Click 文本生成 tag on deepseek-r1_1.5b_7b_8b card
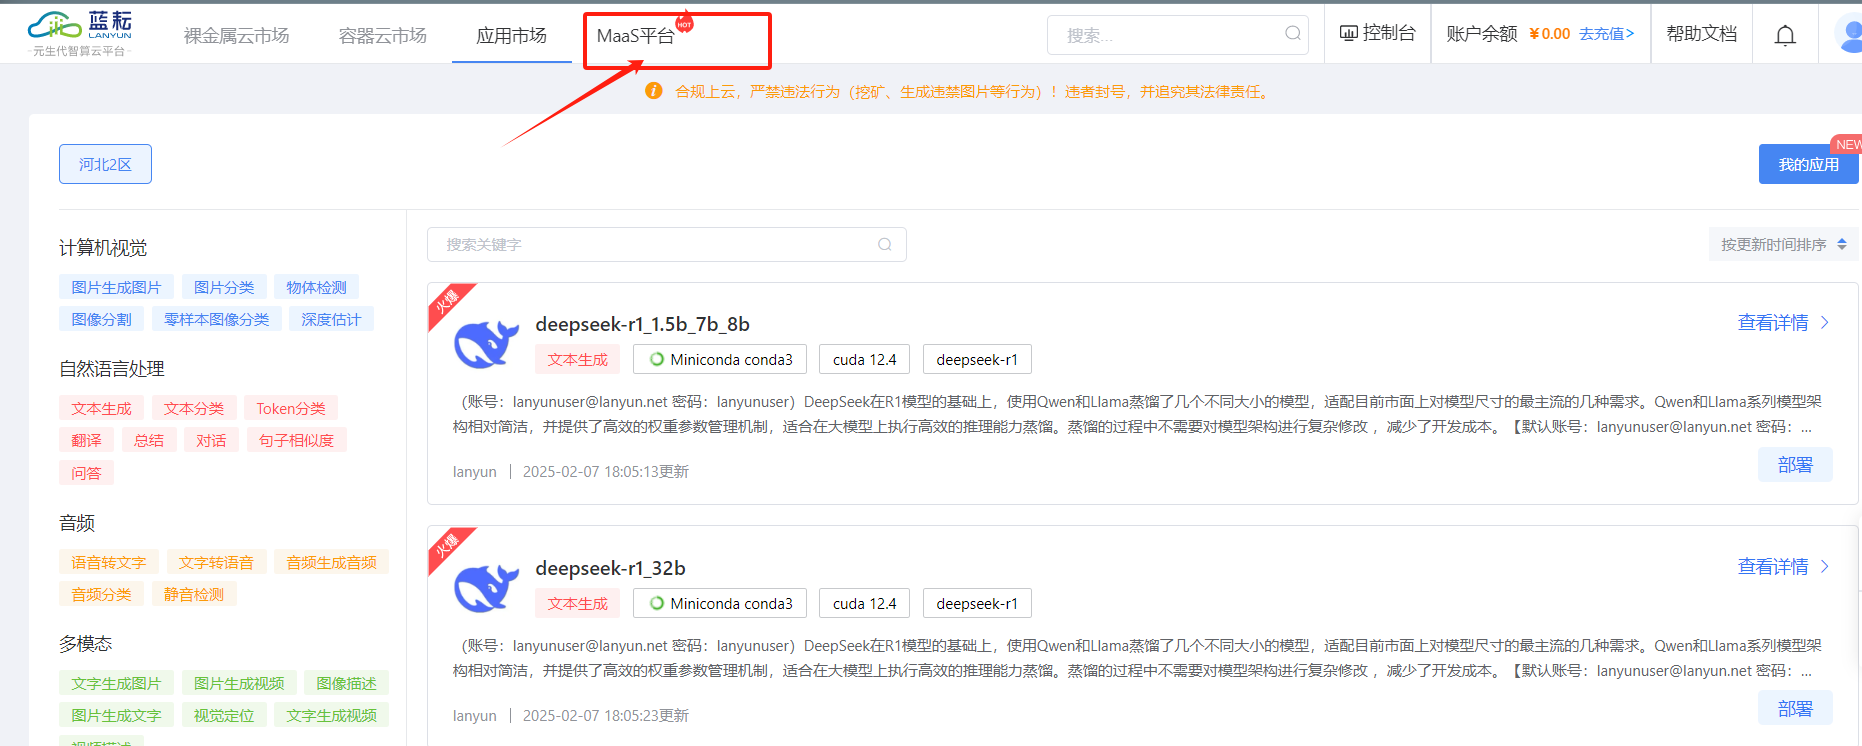1862x746 pixels. point(577,359)
